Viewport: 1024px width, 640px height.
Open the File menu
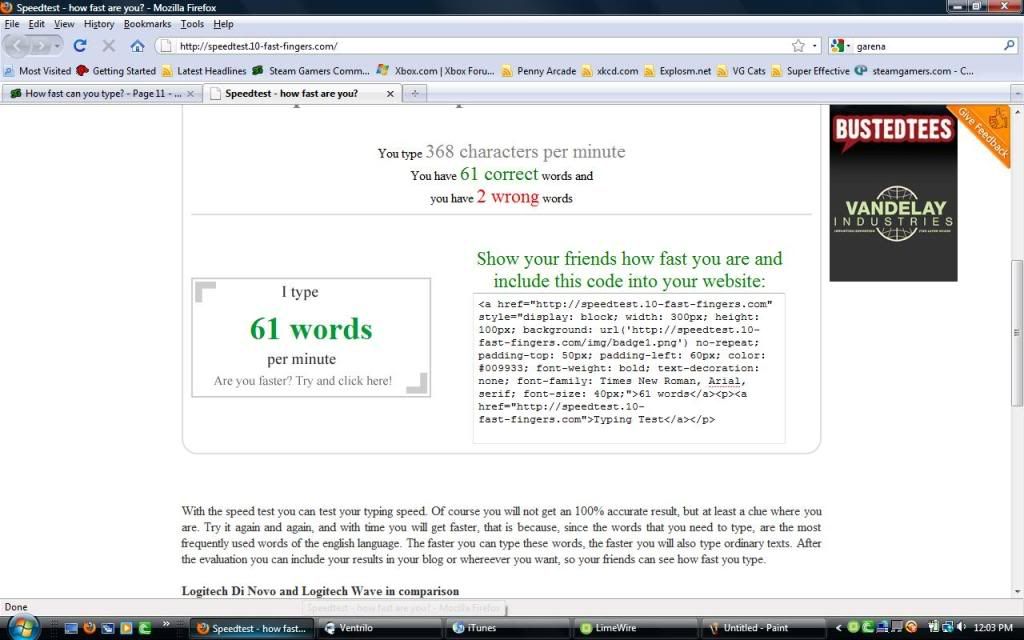pyautogui.click(x=12, y=24)
